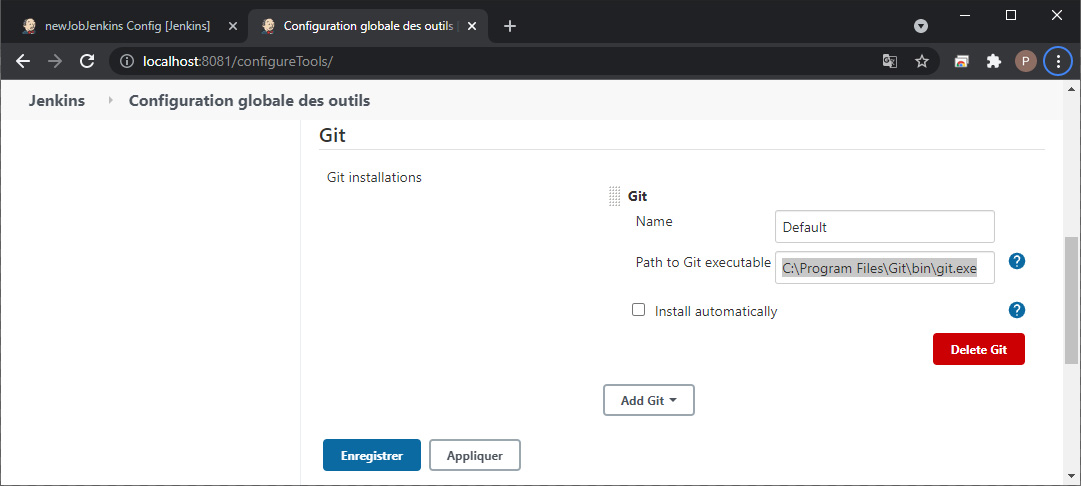Show help for Install automatically

click(1017, 310)
